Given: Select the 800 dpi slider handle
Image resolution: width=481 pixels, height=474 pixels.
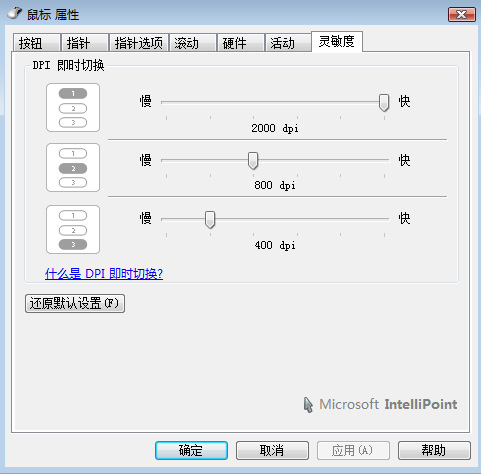Looking at the screenshot, I should (x=253, y=160).
